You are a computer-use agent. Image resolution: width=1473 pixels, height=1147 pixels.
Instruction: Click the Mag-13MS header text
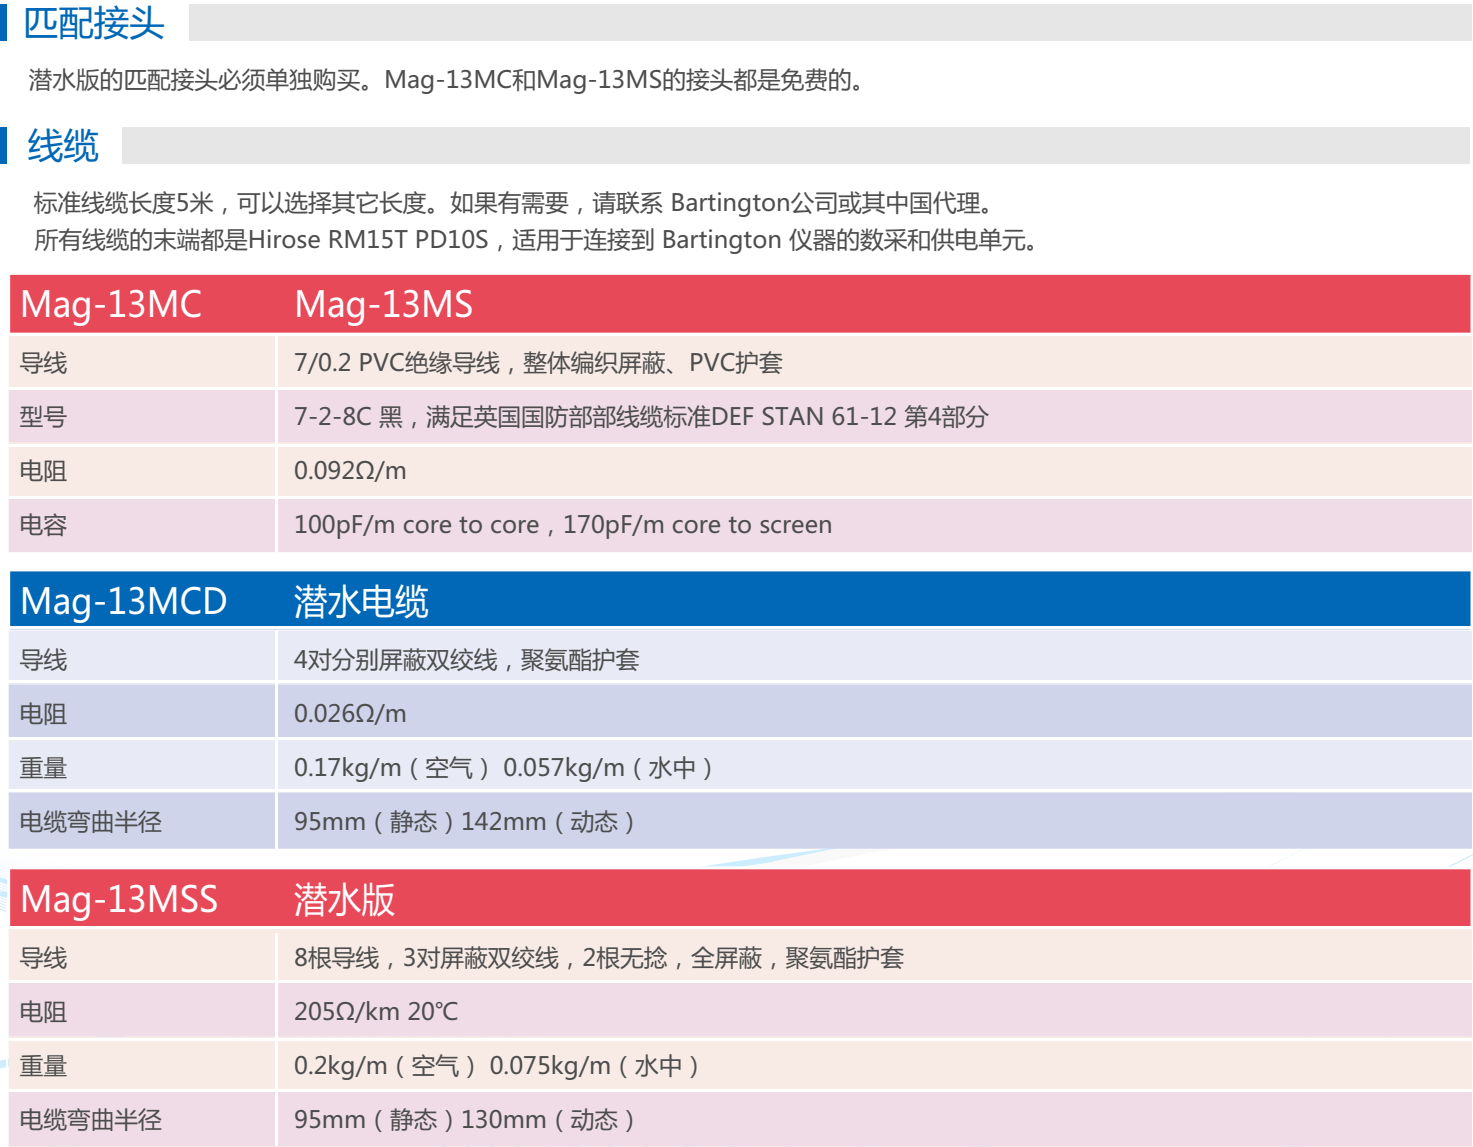point(384,304)
